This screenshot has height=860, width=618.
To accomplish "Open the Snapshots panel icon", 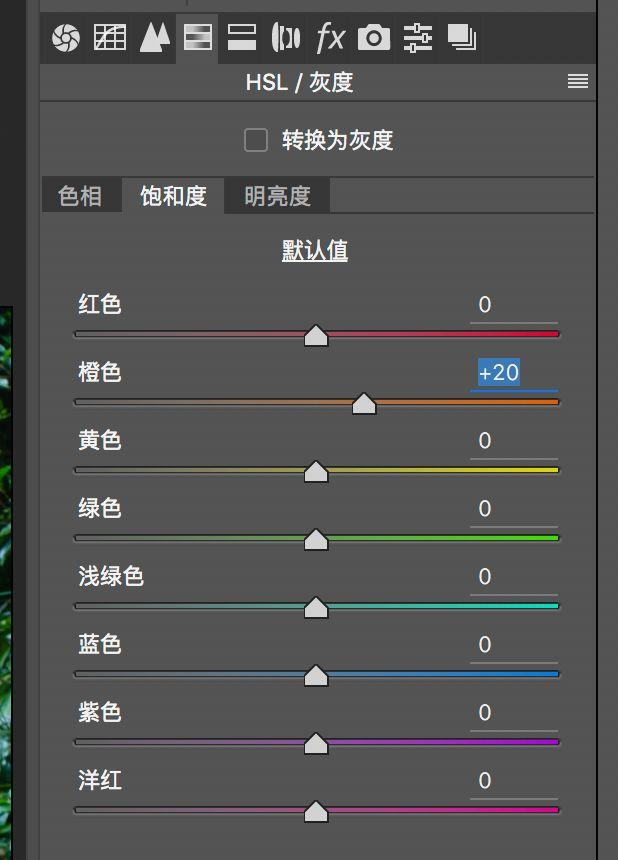I will (462, 38).
